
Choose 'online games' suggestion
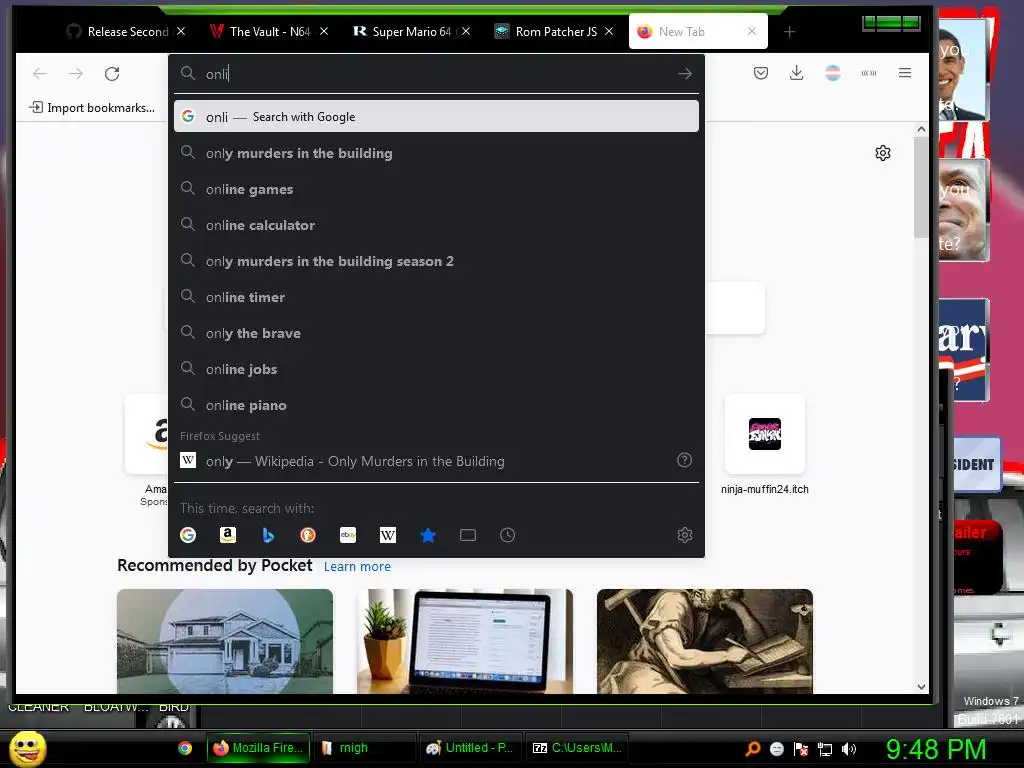(436, 189)
